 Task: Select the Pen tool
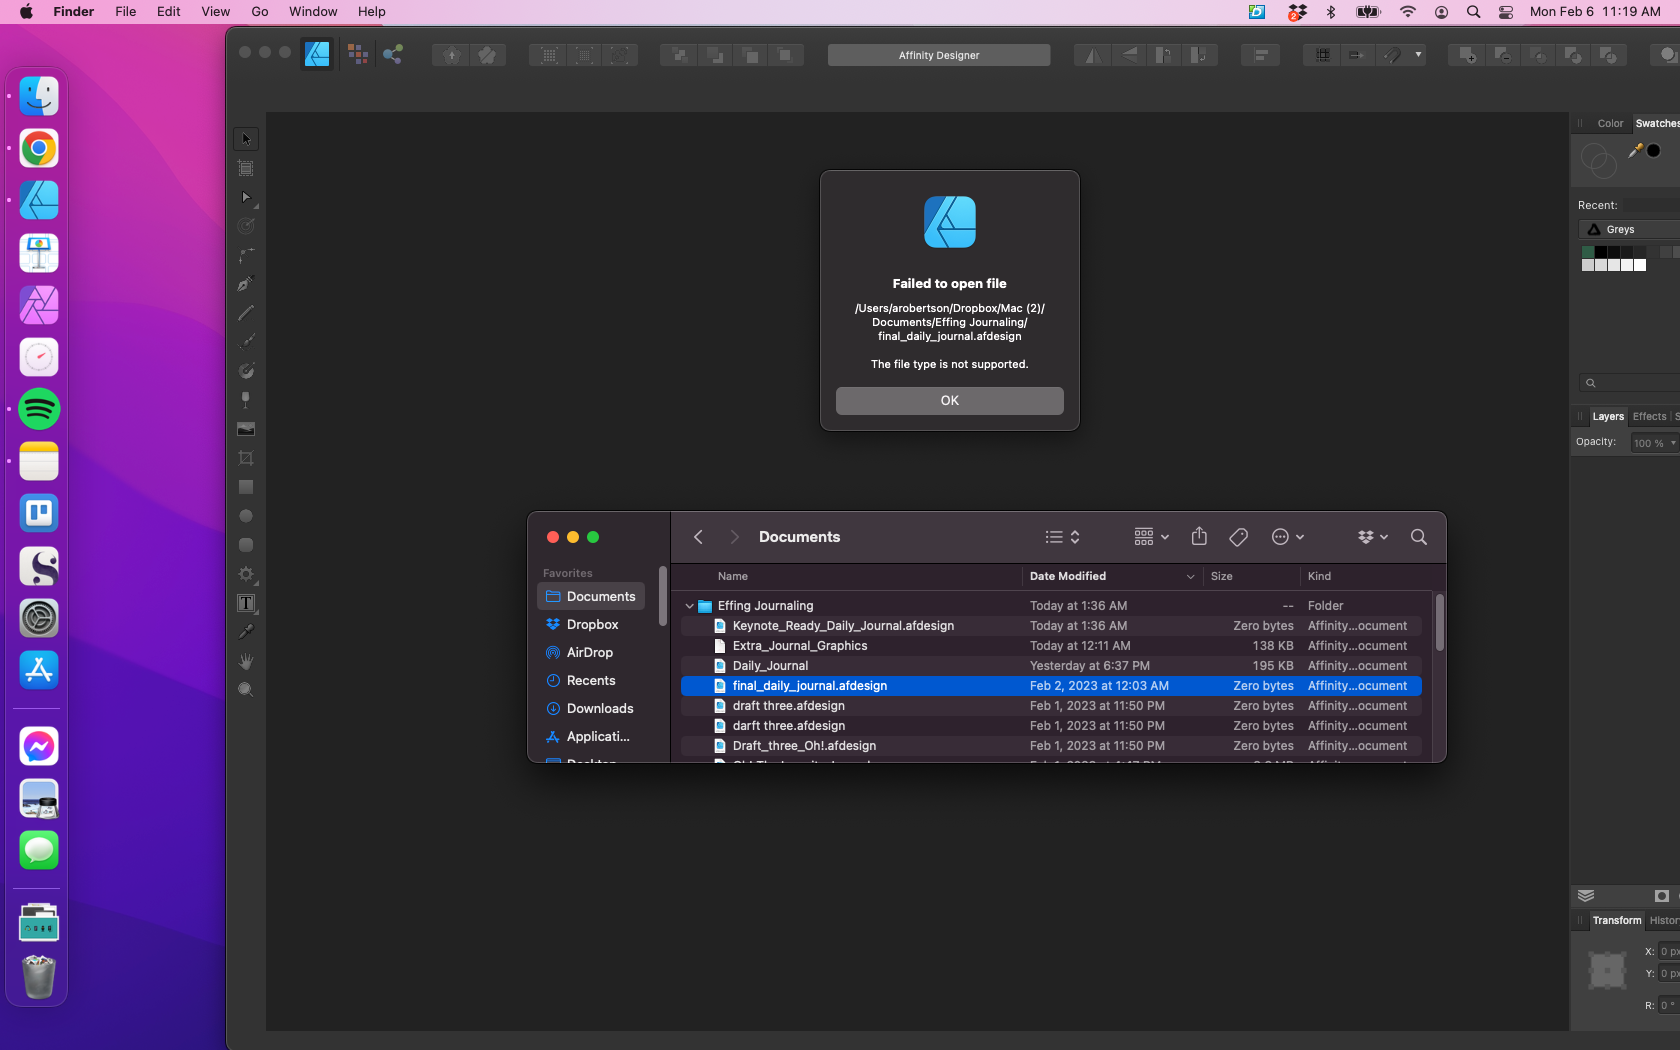coord(246,284)
